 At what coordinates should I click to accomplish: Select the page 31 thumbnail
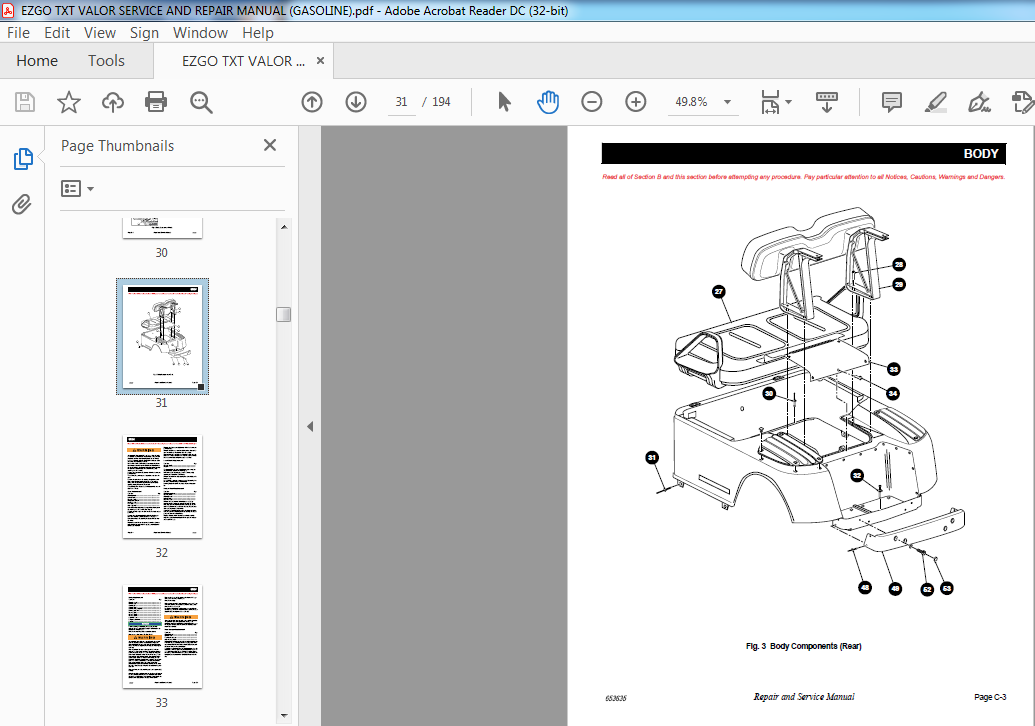[162, 336]
